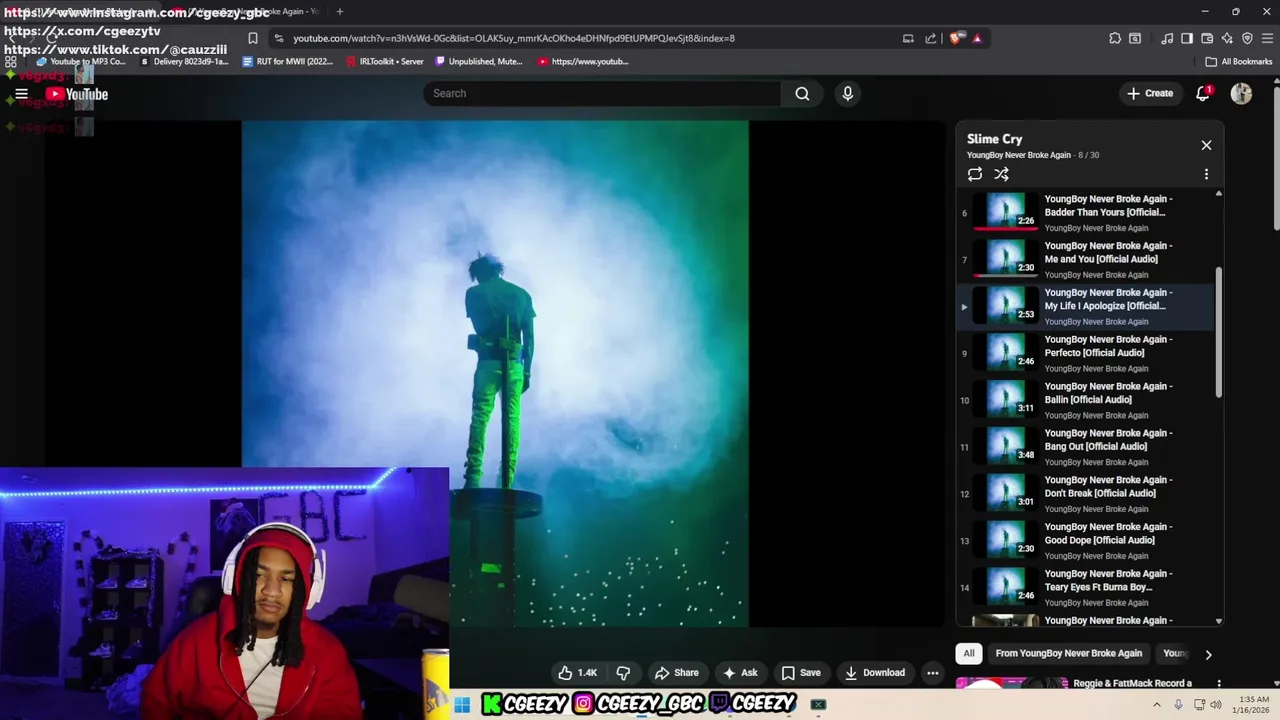This screenshot has width=1280, height=720.
Task: Click the YouTube logo
Action: tap(77, 94)
